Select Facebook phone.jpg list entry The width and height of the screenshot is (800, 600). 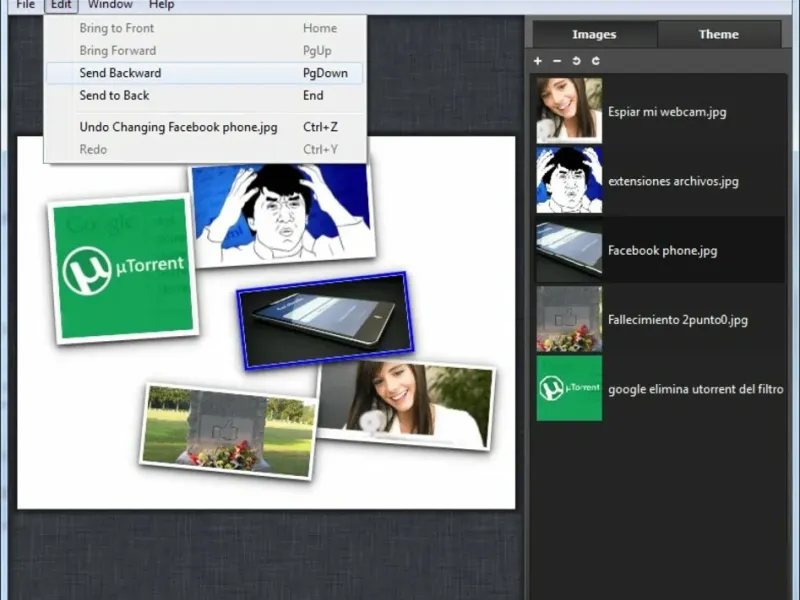[660, 251]
